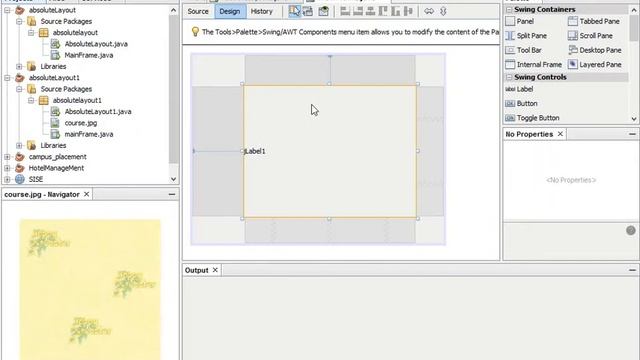640x360 pixels.
Task: Pick Split Pane from palette
Action: click(526, 36)
